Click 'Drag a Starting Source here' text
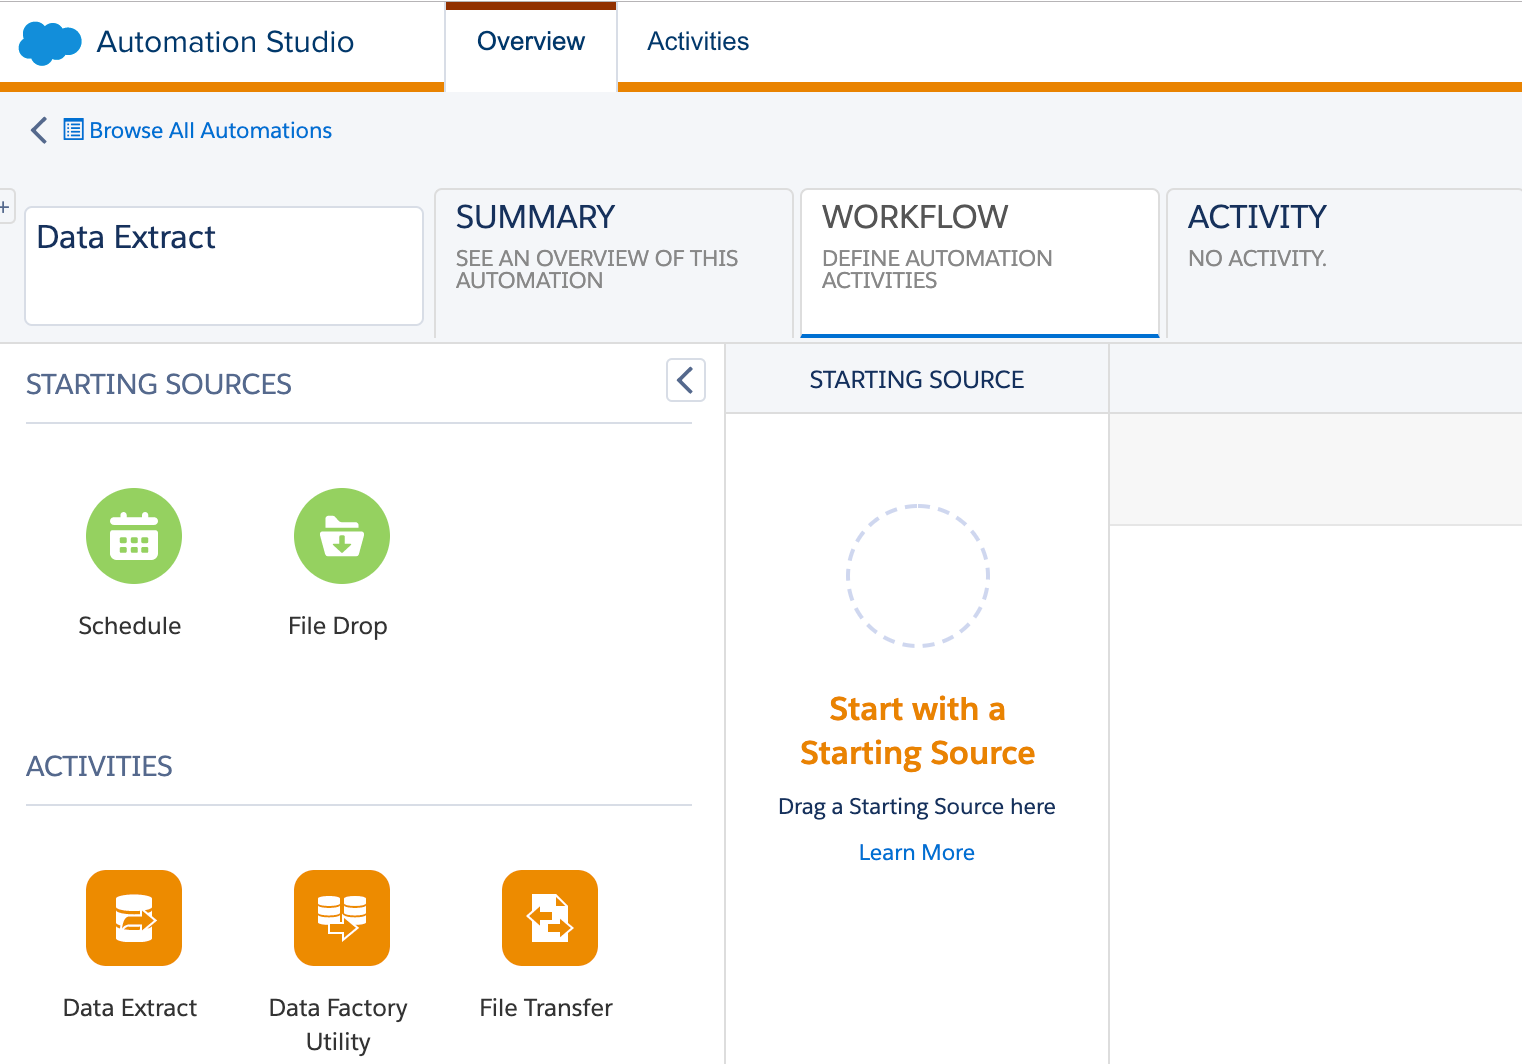 917,807
